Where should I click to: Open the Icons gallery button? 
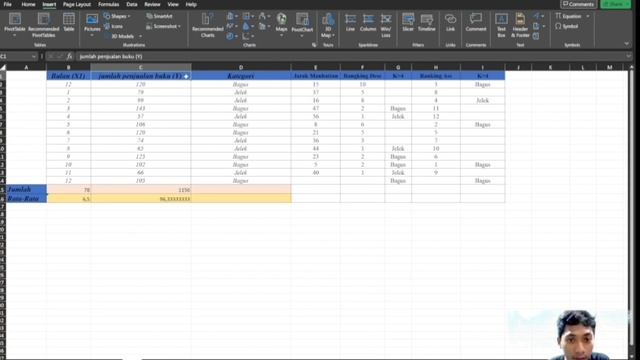pos(113,26)
